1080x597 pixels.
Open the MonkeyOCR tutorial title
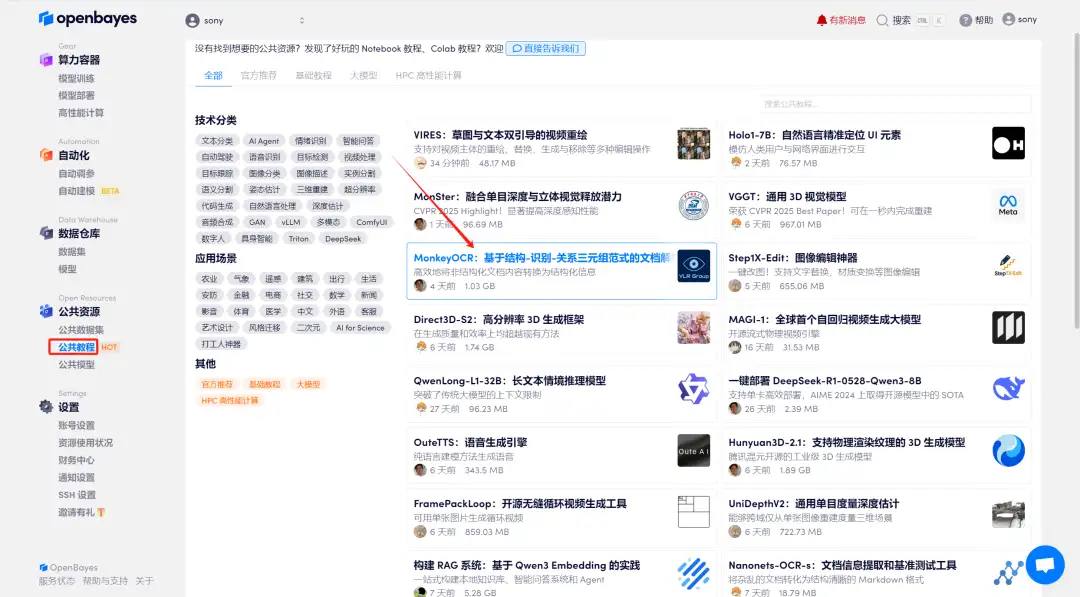(541, 258)
